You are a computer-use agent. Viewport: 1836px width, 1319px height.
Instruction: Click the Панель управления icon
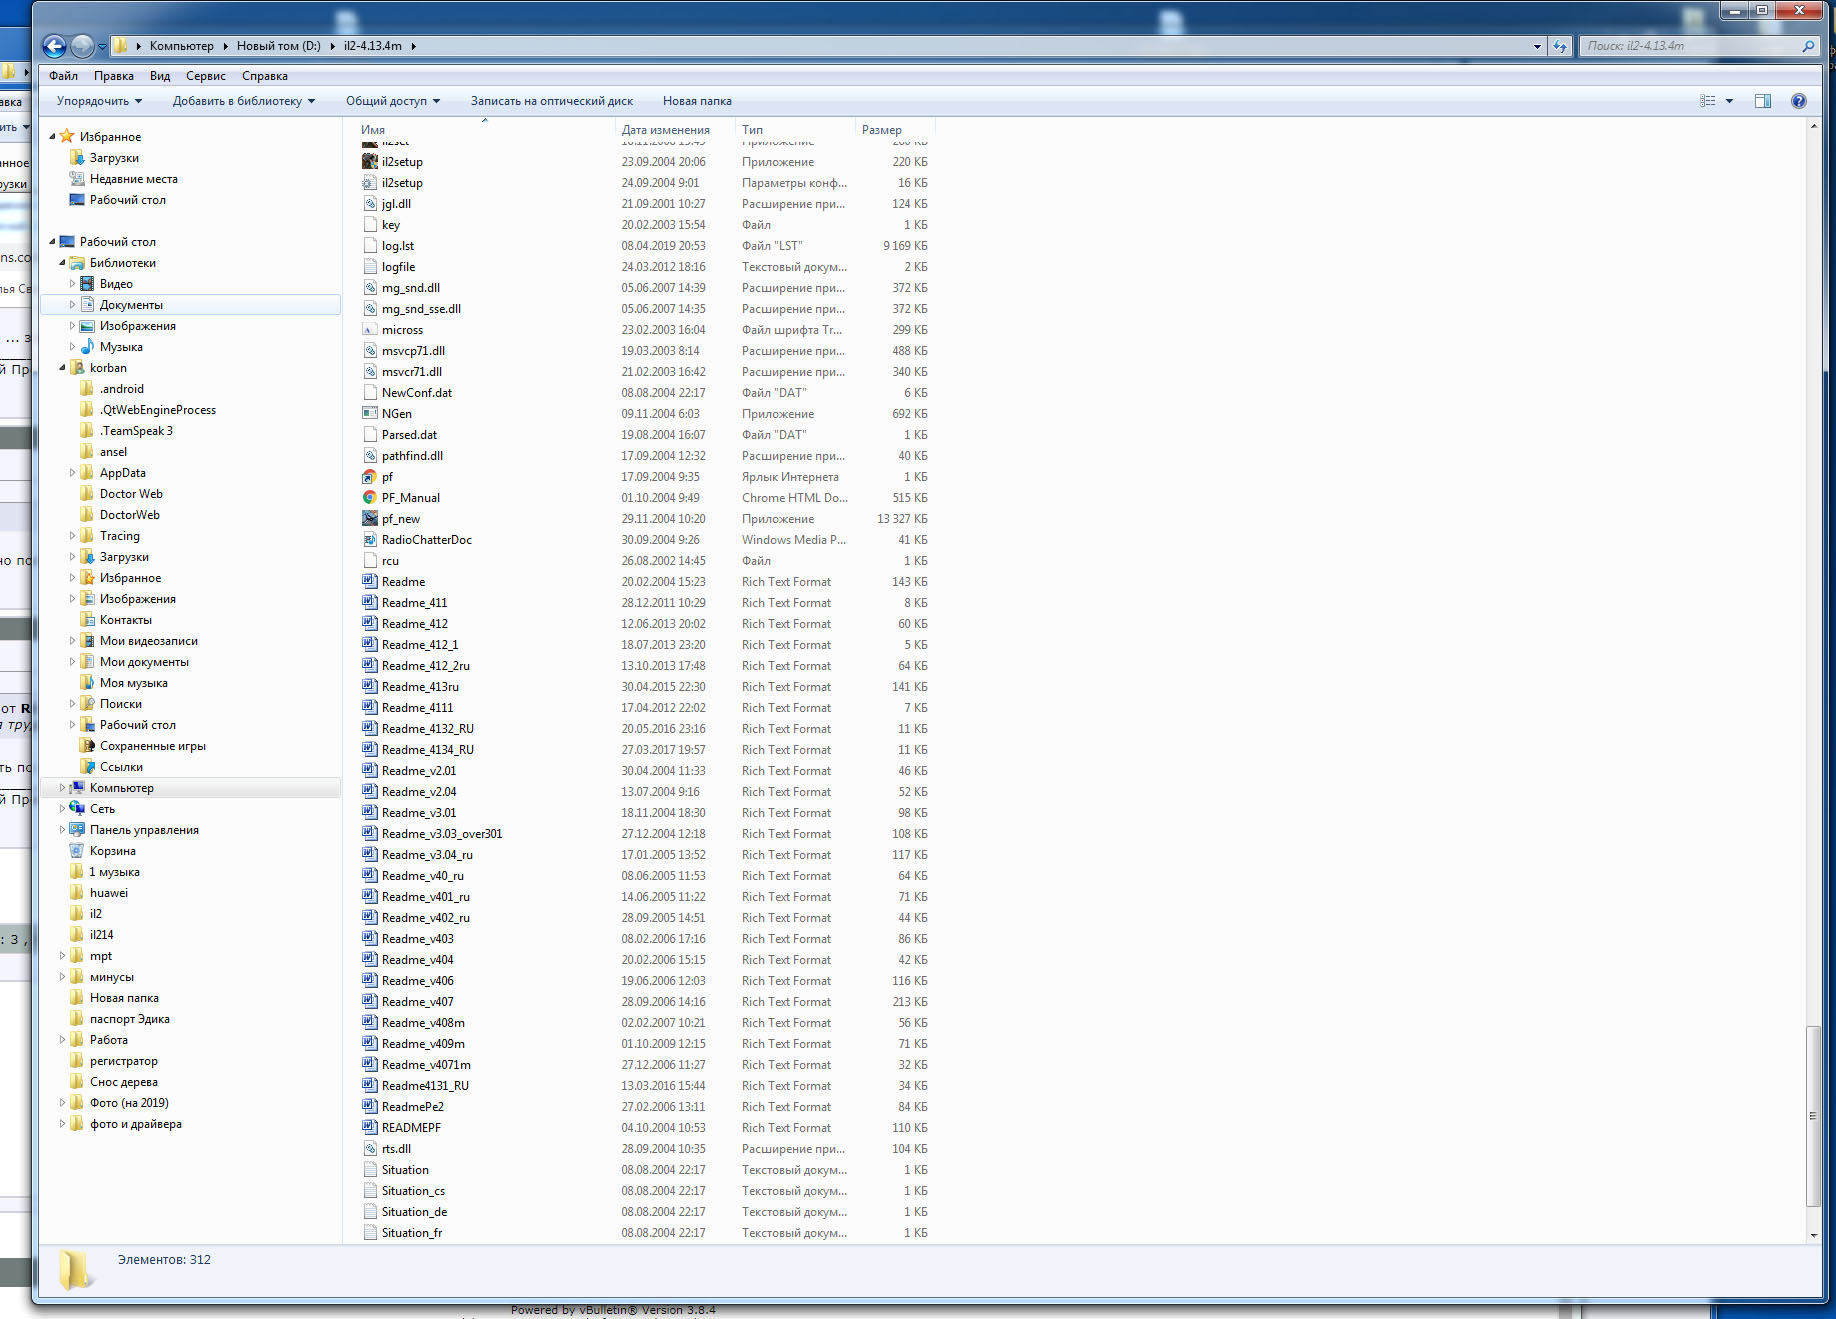click(77, 830)
